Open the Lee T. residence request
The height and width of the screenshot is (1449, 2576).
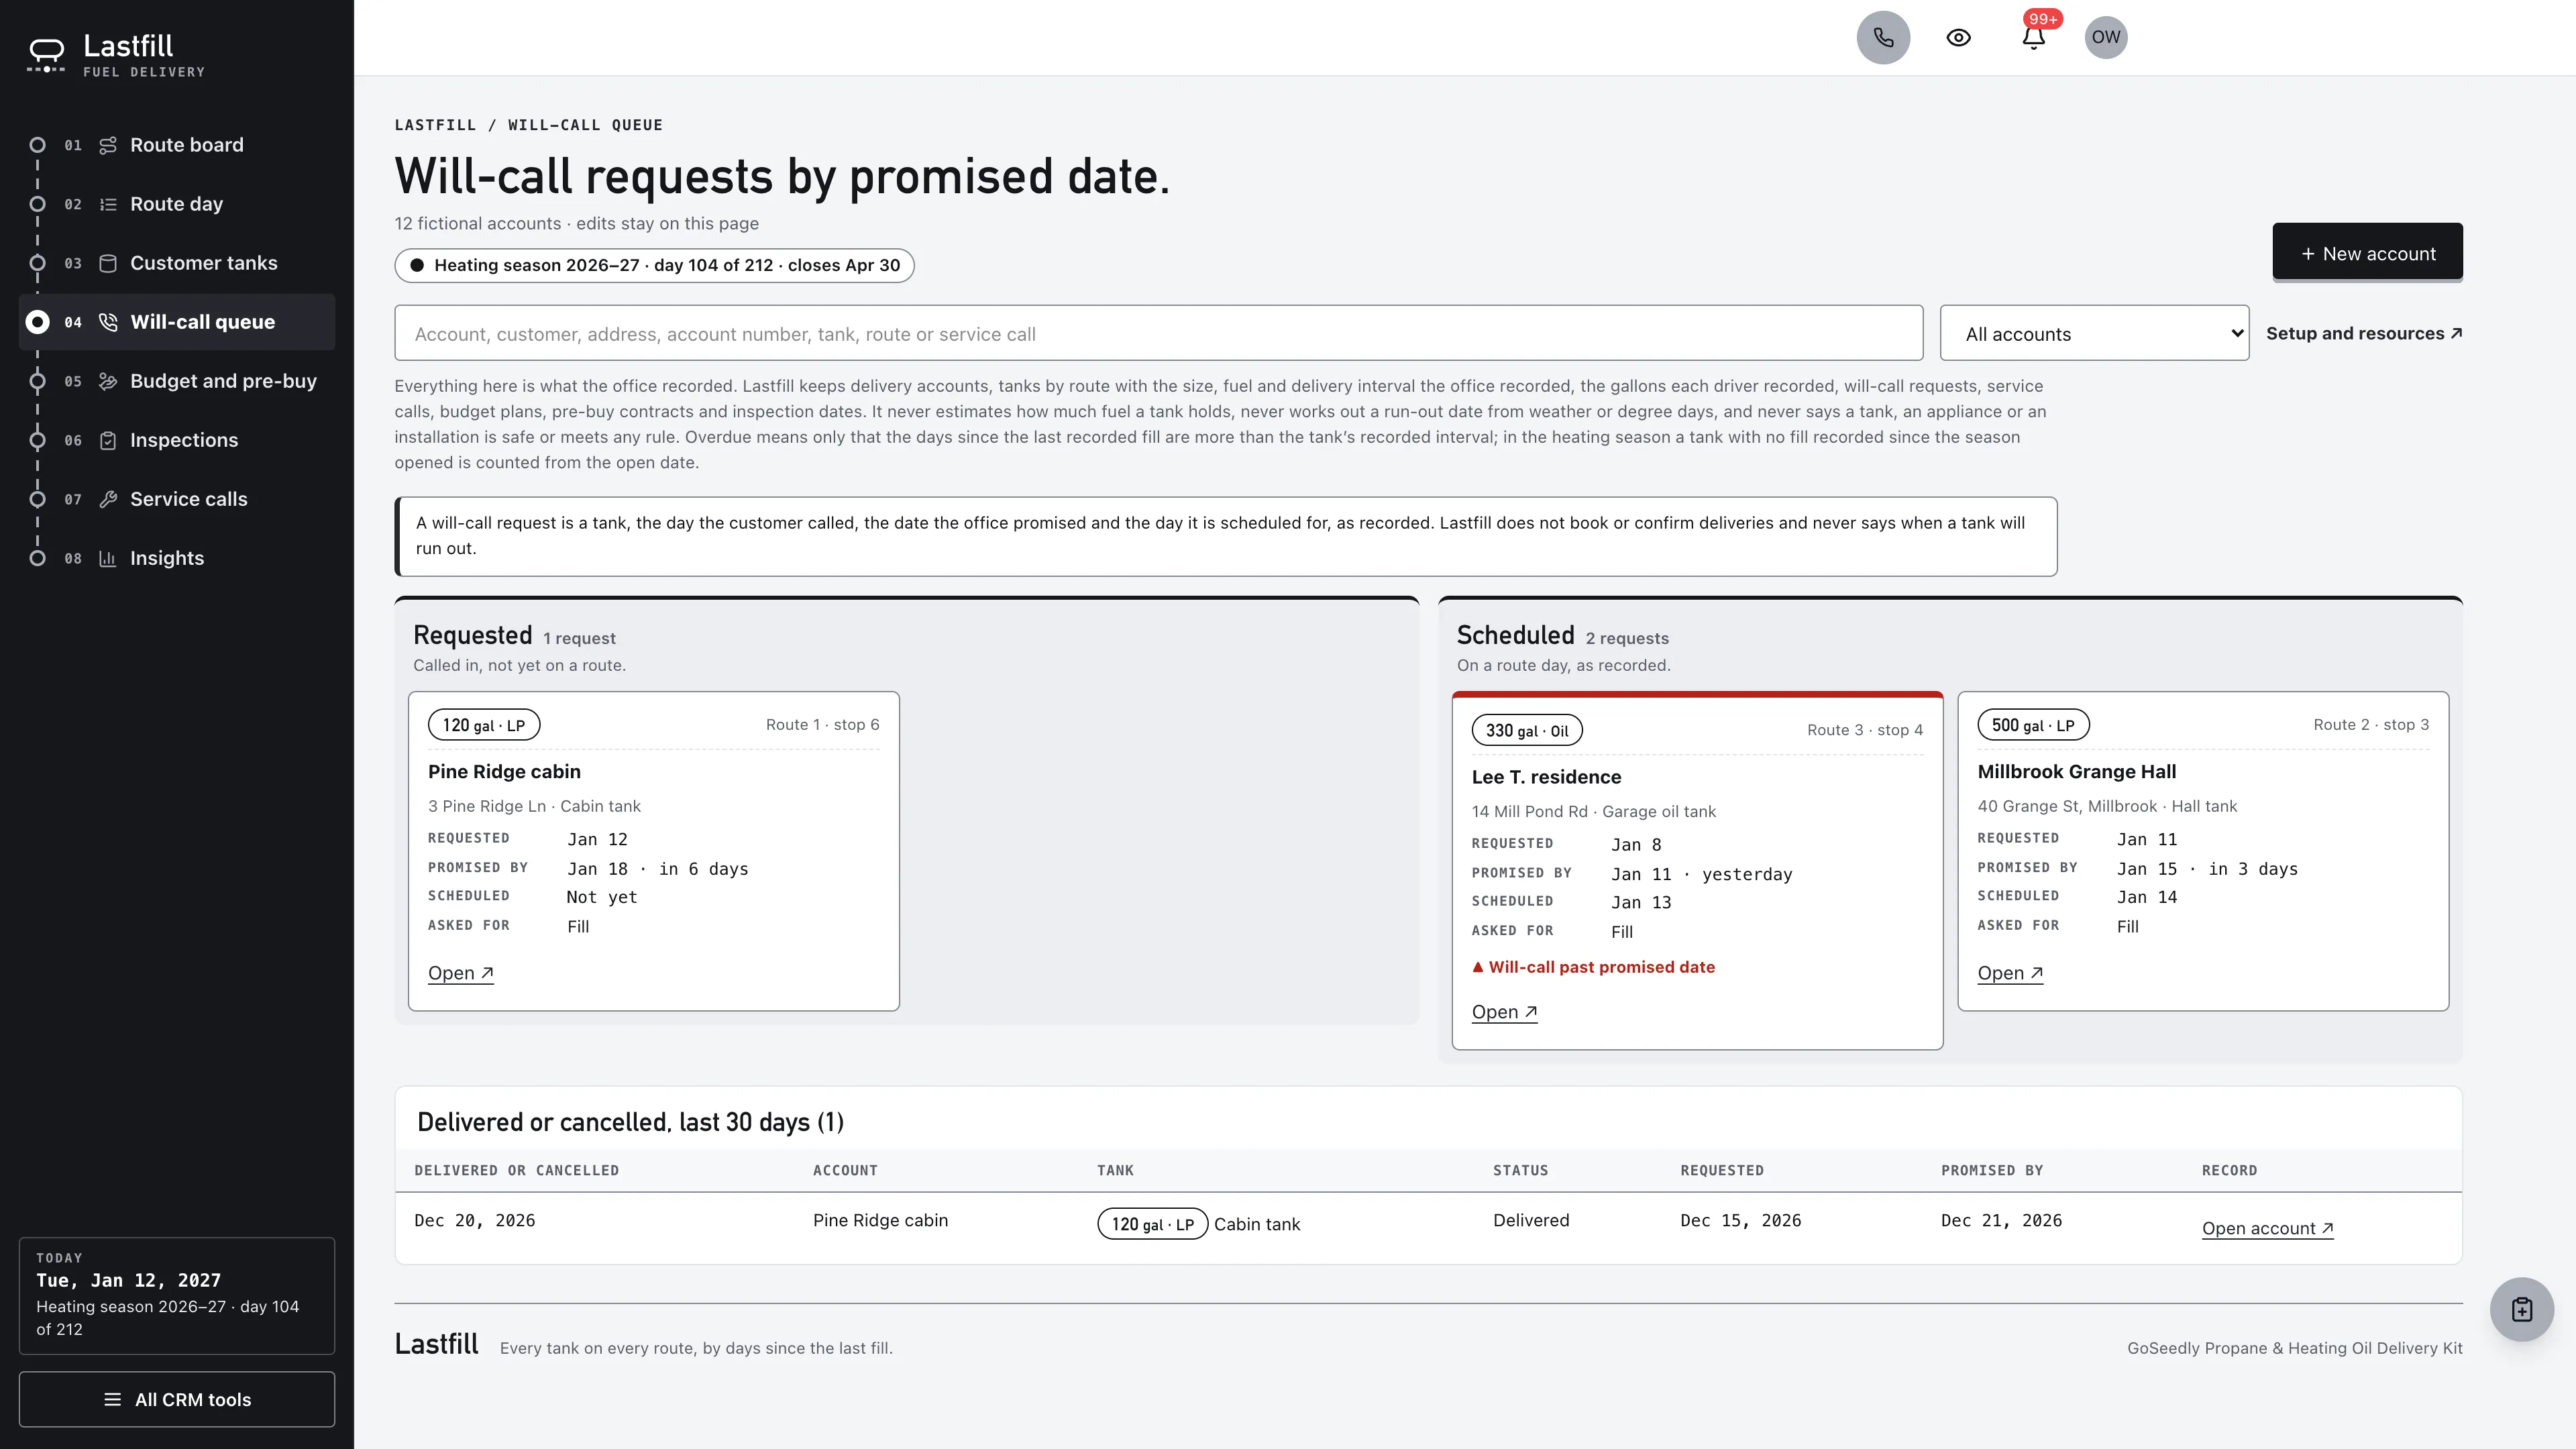pyautogui.click(x=1504, y=1012)
